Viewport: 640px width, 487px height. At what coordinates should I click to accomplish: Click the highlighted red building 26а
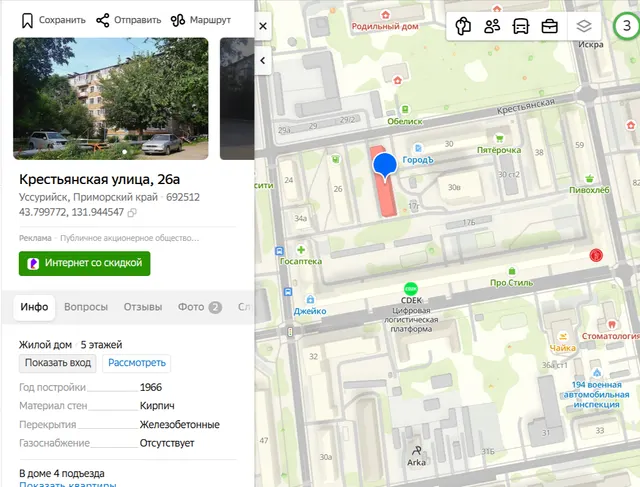click(388, 200)
